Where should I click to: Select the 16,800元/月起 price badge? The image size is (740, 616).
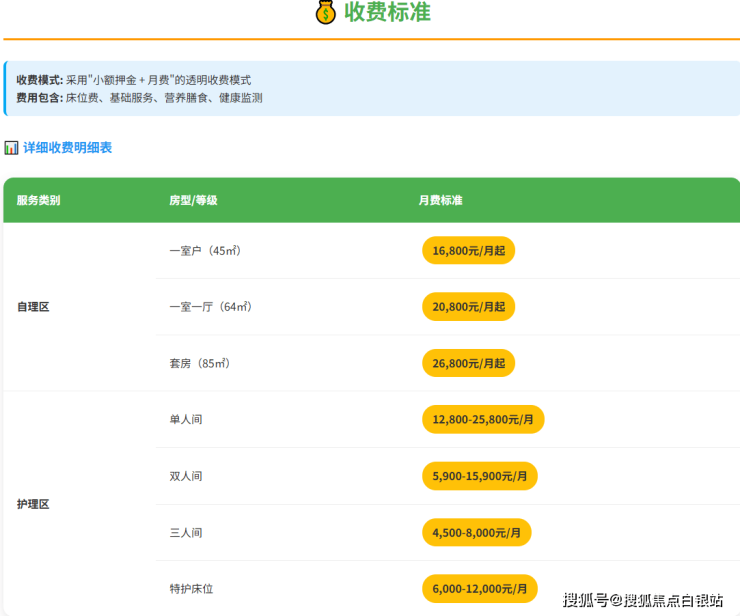(x=468, y=250)
